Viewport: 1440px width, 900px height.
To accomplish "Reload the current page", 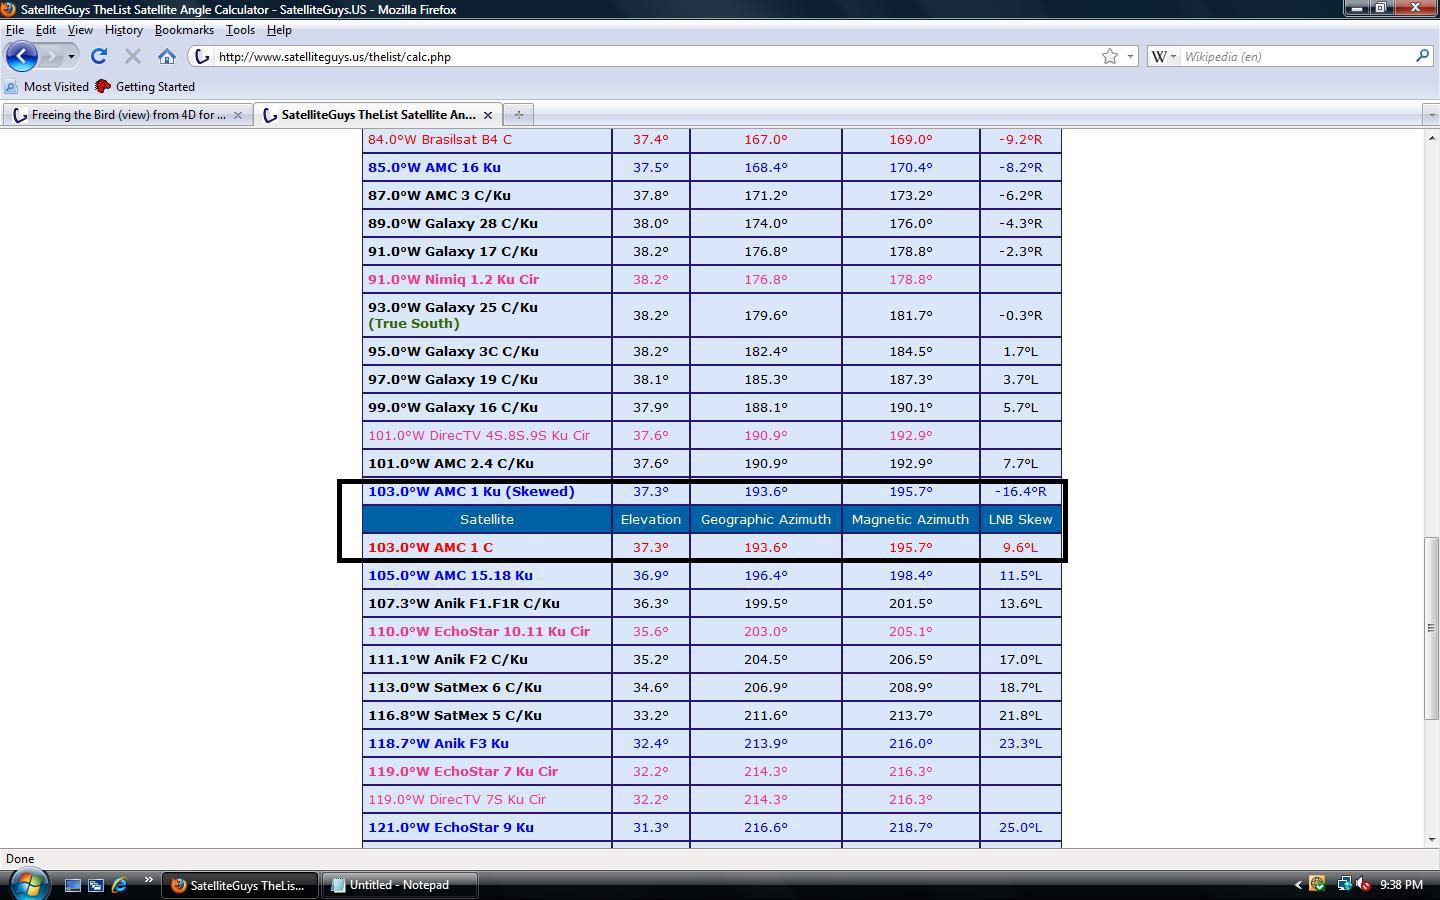I will point(98,57).
